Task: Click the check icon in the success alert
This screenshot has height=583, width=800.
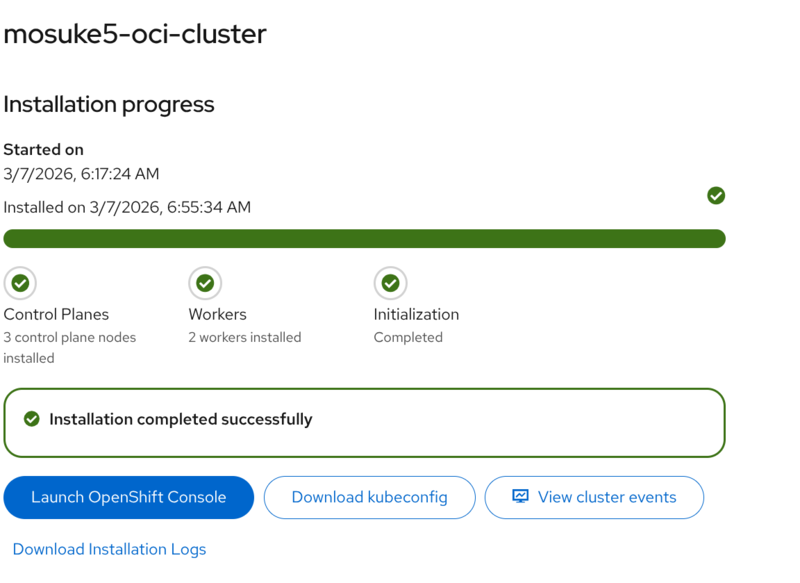Action: [x=32, y=419]
